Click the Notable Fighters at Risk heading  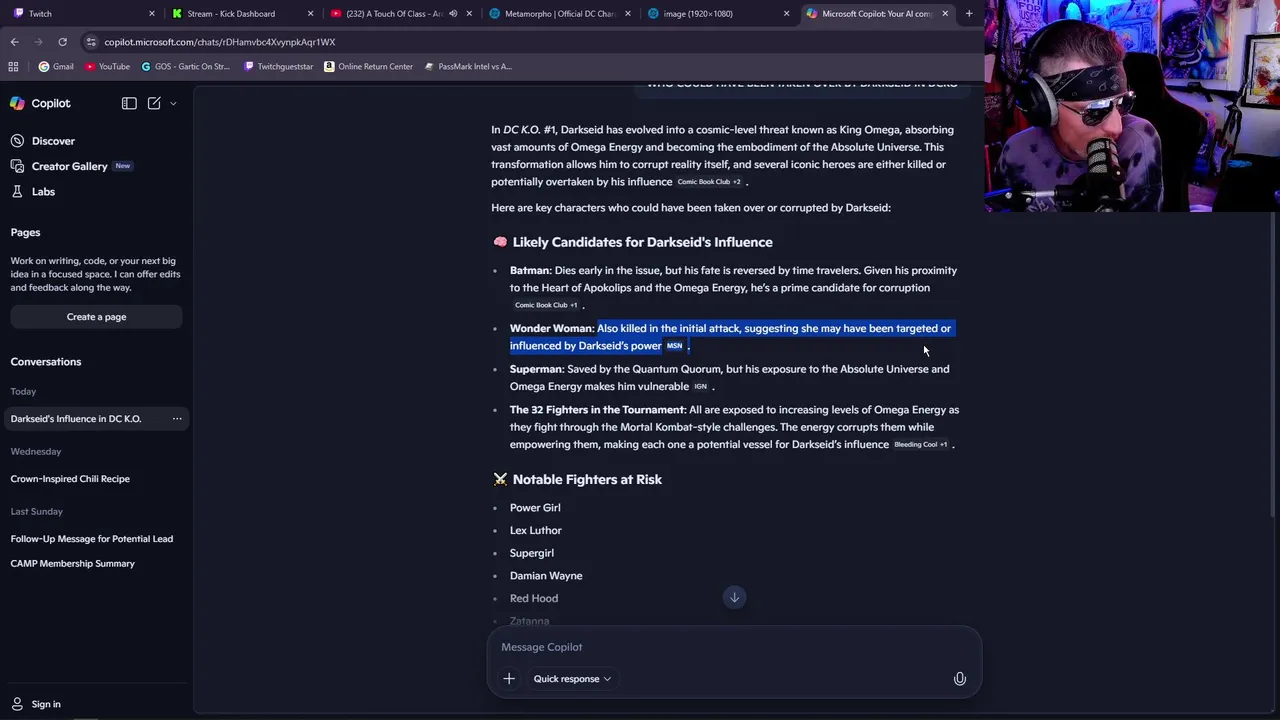pyautogui.click(x=587, y=480)
